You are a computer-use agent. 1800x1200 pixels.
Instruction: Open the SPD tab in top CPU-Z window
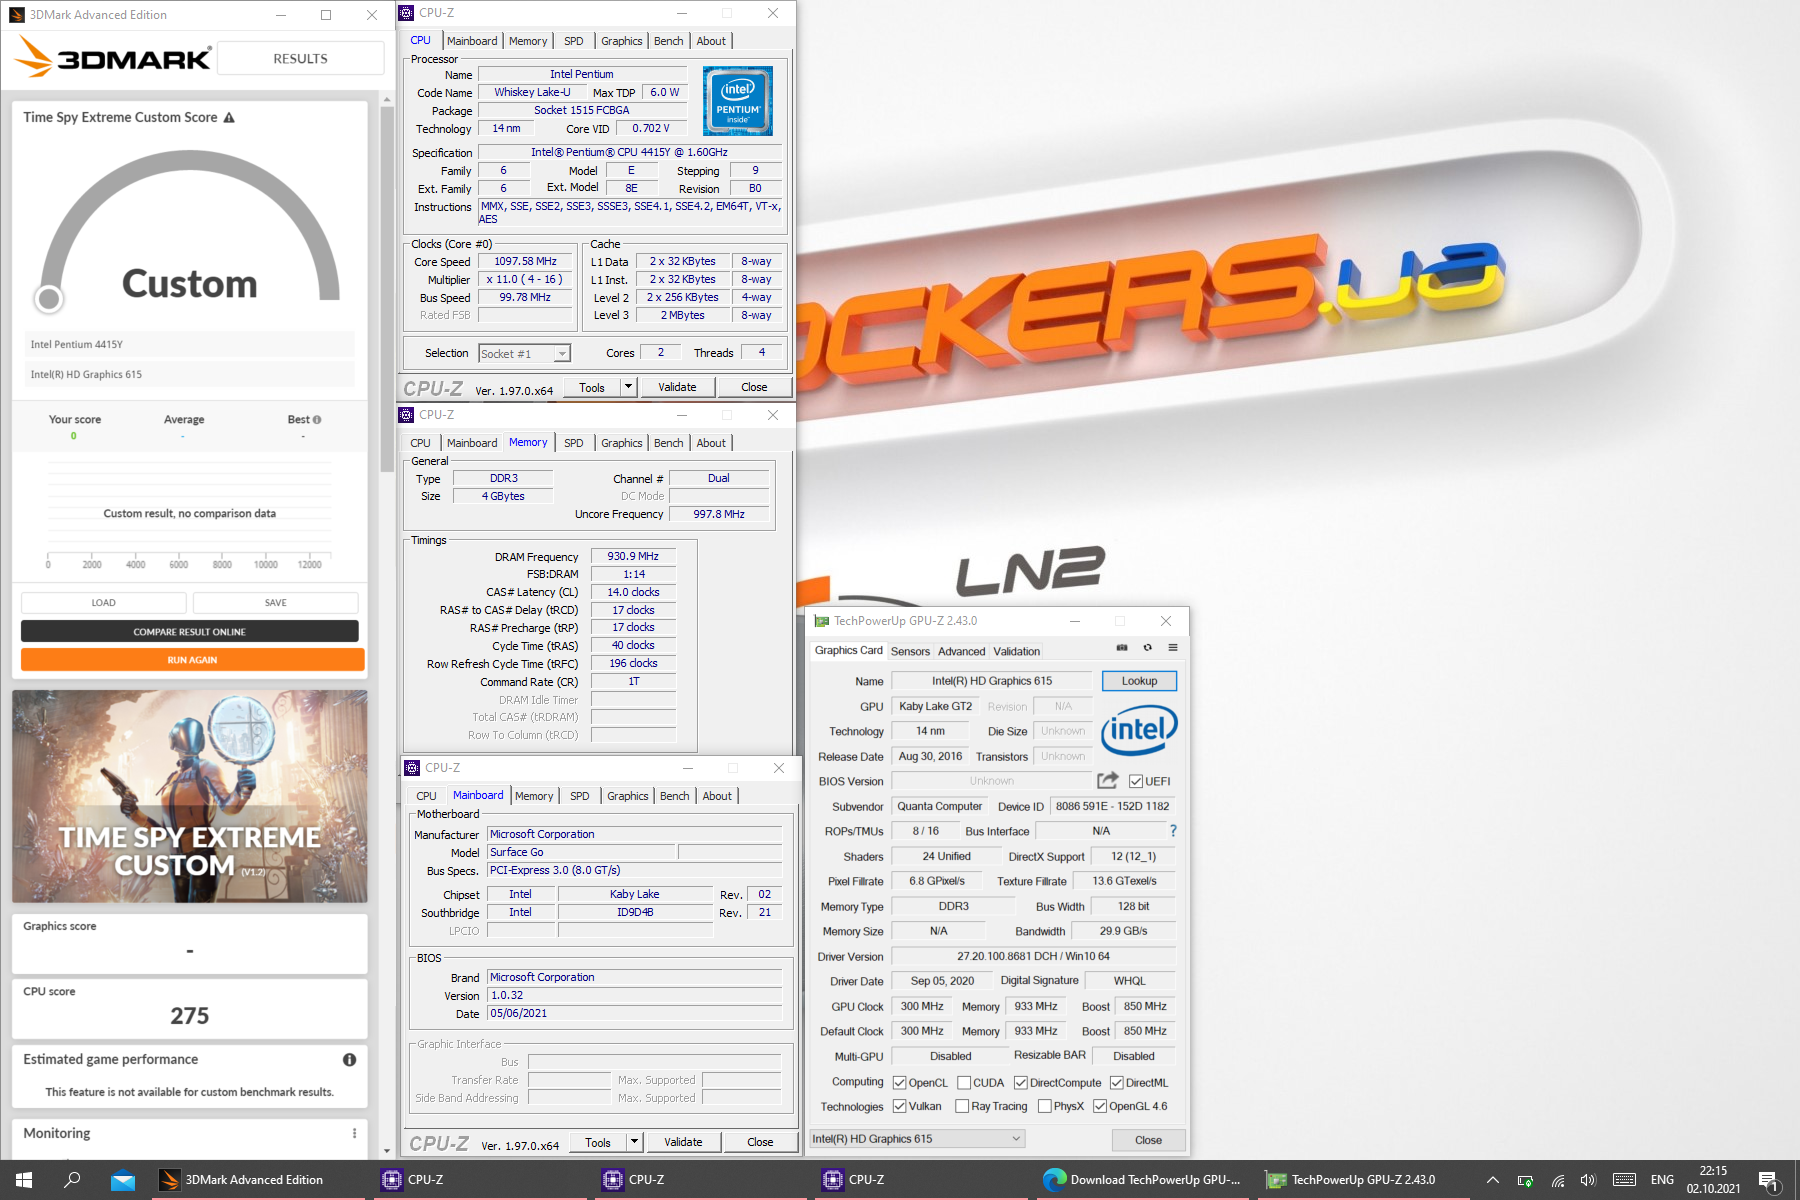(x=574, y=41)
